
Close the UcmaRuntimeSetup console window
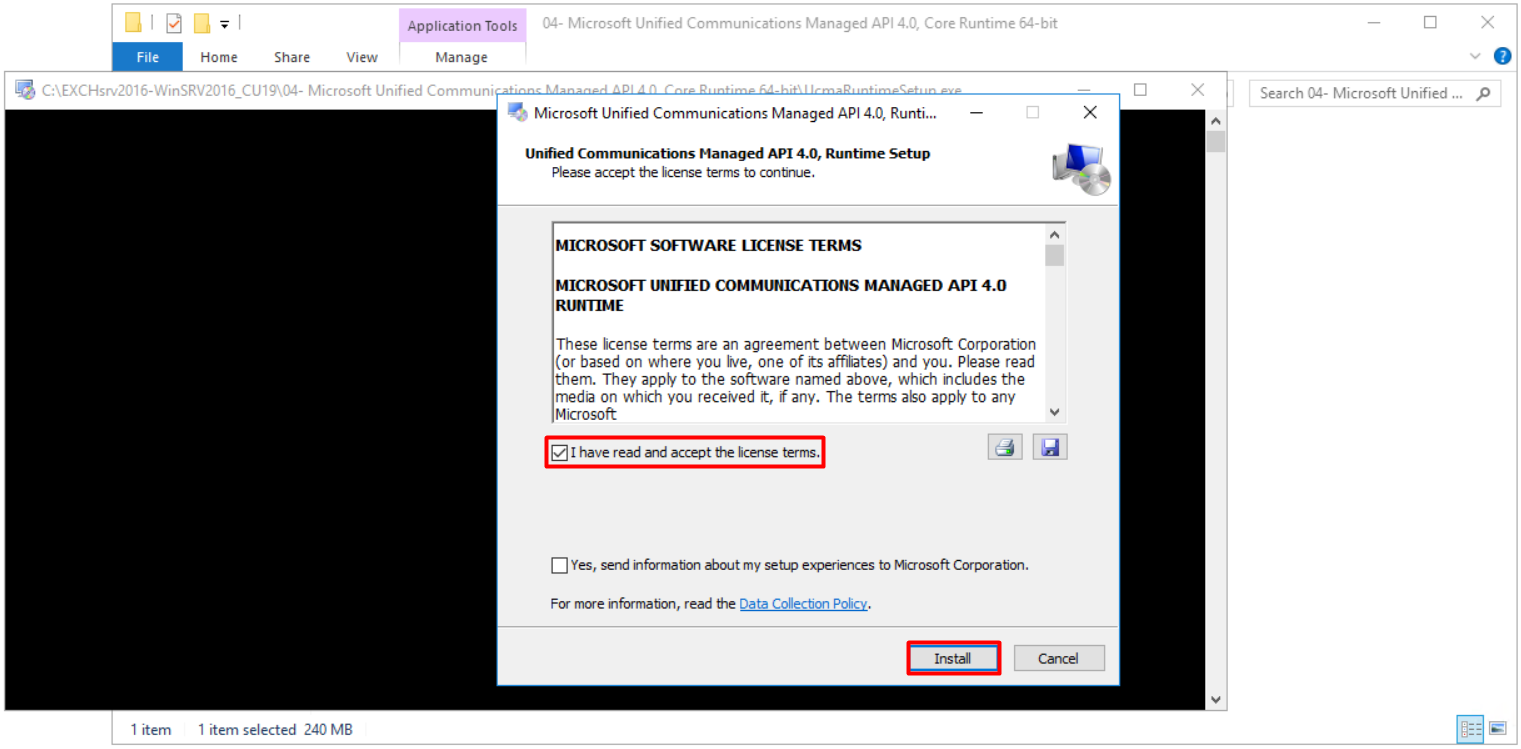point(1198,90)
